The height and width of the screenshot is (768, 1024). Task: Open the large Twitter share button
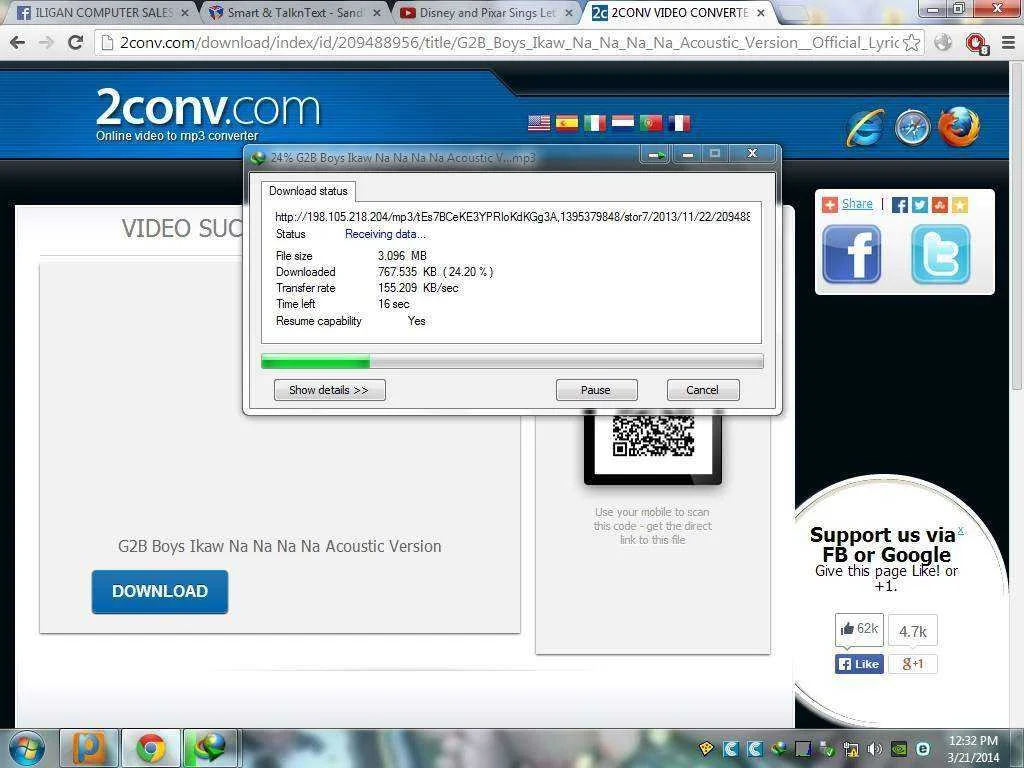click(x=940, y=254)
